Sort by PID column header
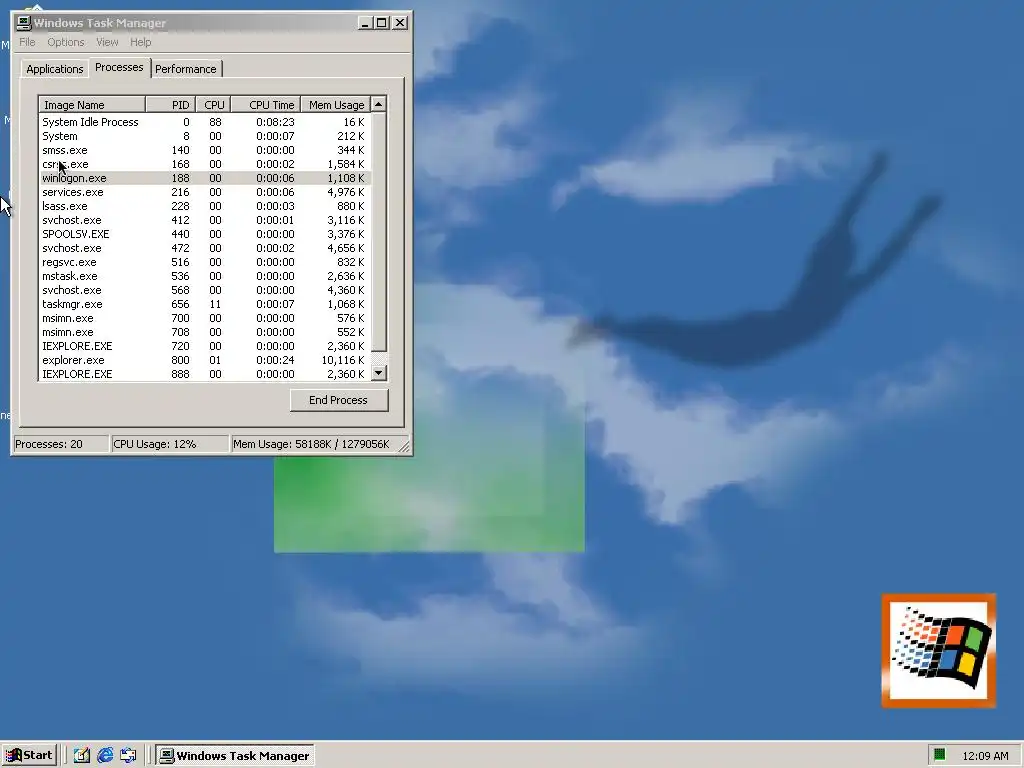The width and height of the screenshot is (1024, 768). (x=170, y=104)
